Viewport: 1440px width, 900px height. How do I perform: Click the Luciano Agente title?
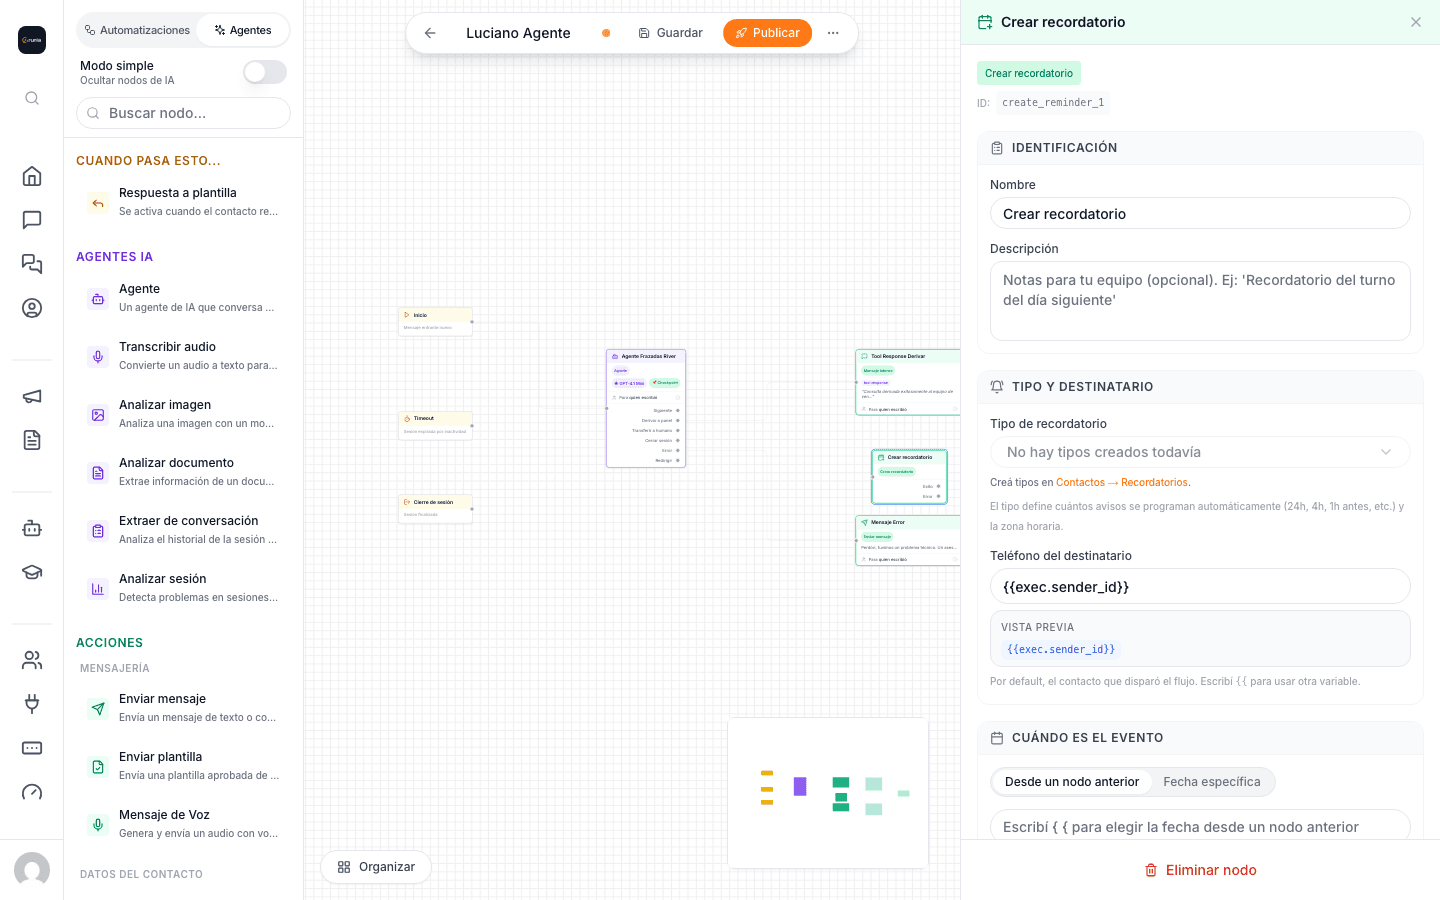coord(518,33)
